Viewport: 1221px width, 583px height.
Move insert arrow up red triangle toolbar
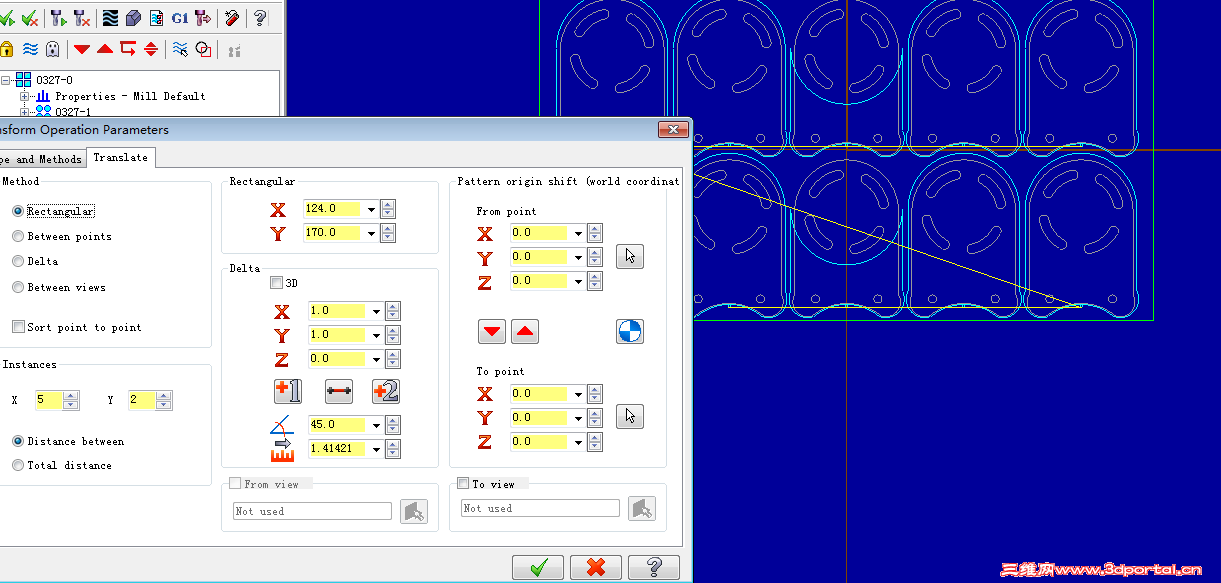coord(105,49)
